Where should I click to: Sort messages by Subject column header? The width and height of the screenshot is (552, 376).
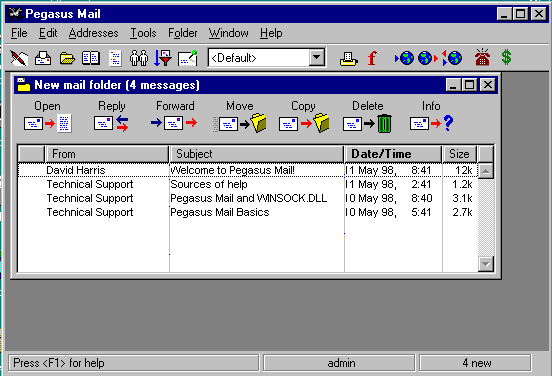point(257,154)
